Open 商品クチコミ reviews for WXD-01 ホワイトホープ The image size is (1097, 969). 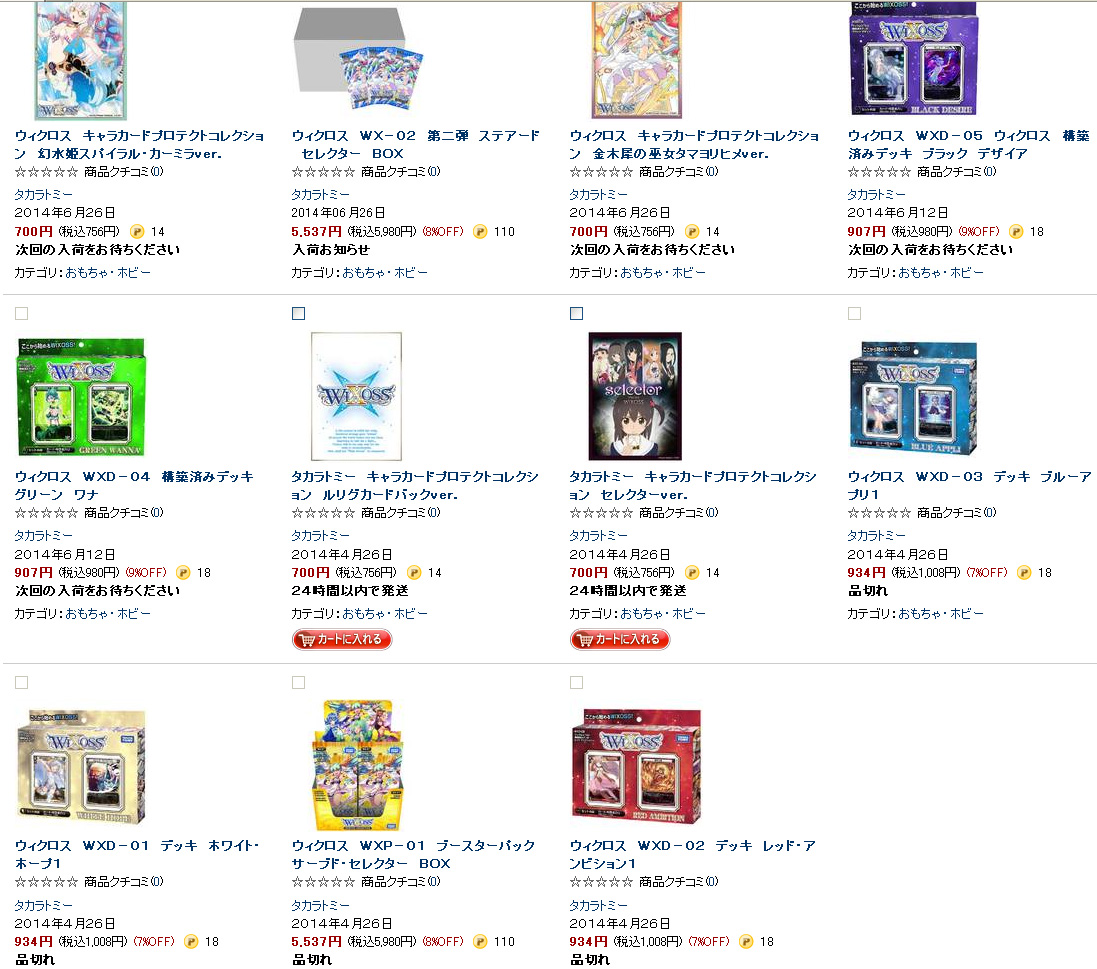click(x=124, y=882)
